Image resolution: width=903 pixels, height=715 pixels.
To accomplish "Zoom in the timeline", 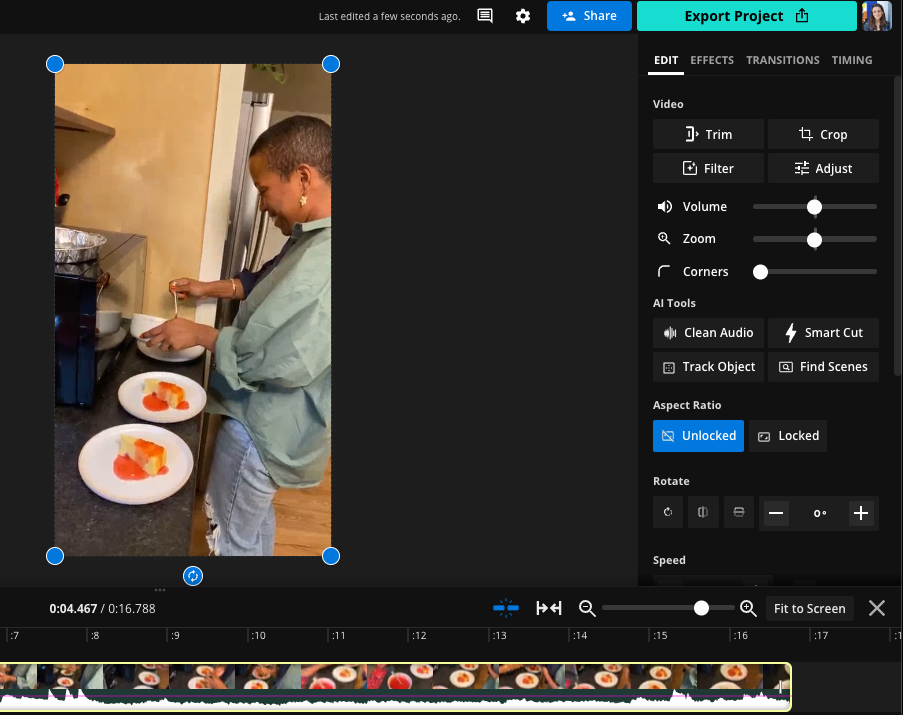I will pyautogui.click(x=748, y=608).
